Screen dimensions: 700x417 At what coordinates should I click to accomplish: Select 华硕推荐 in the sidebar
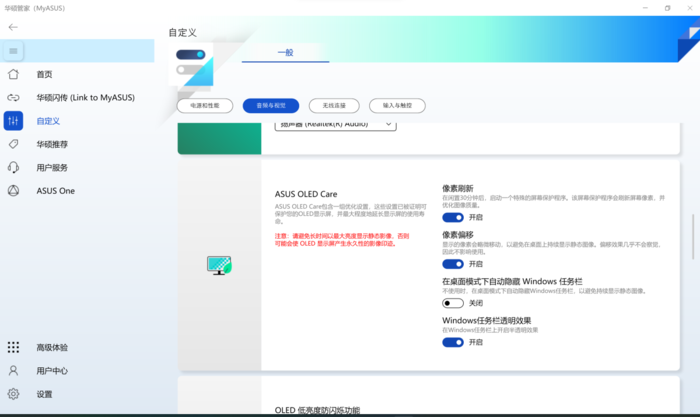pyautogui.click(x=52, y=144)
